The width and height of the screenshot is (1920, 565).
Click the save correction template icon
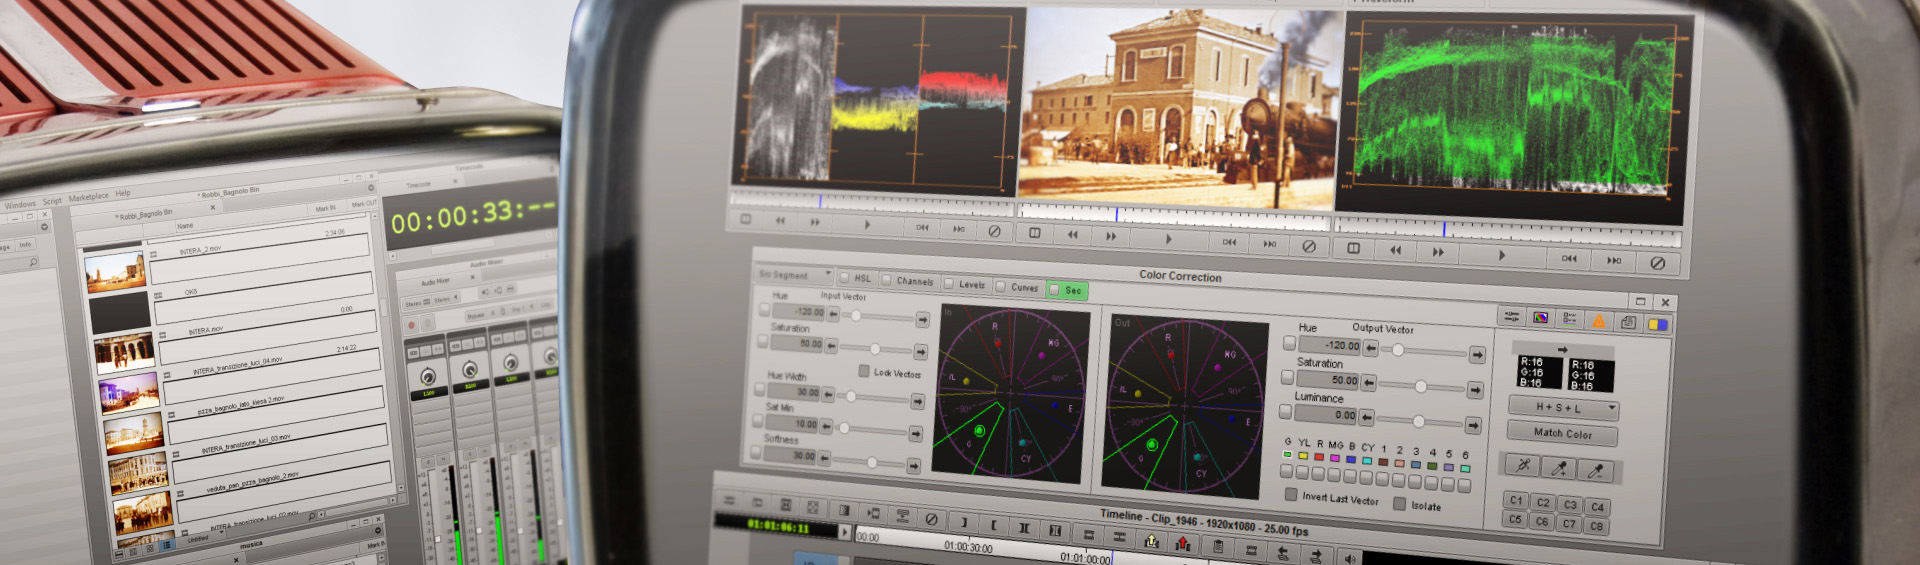[x=1628, y=322]
